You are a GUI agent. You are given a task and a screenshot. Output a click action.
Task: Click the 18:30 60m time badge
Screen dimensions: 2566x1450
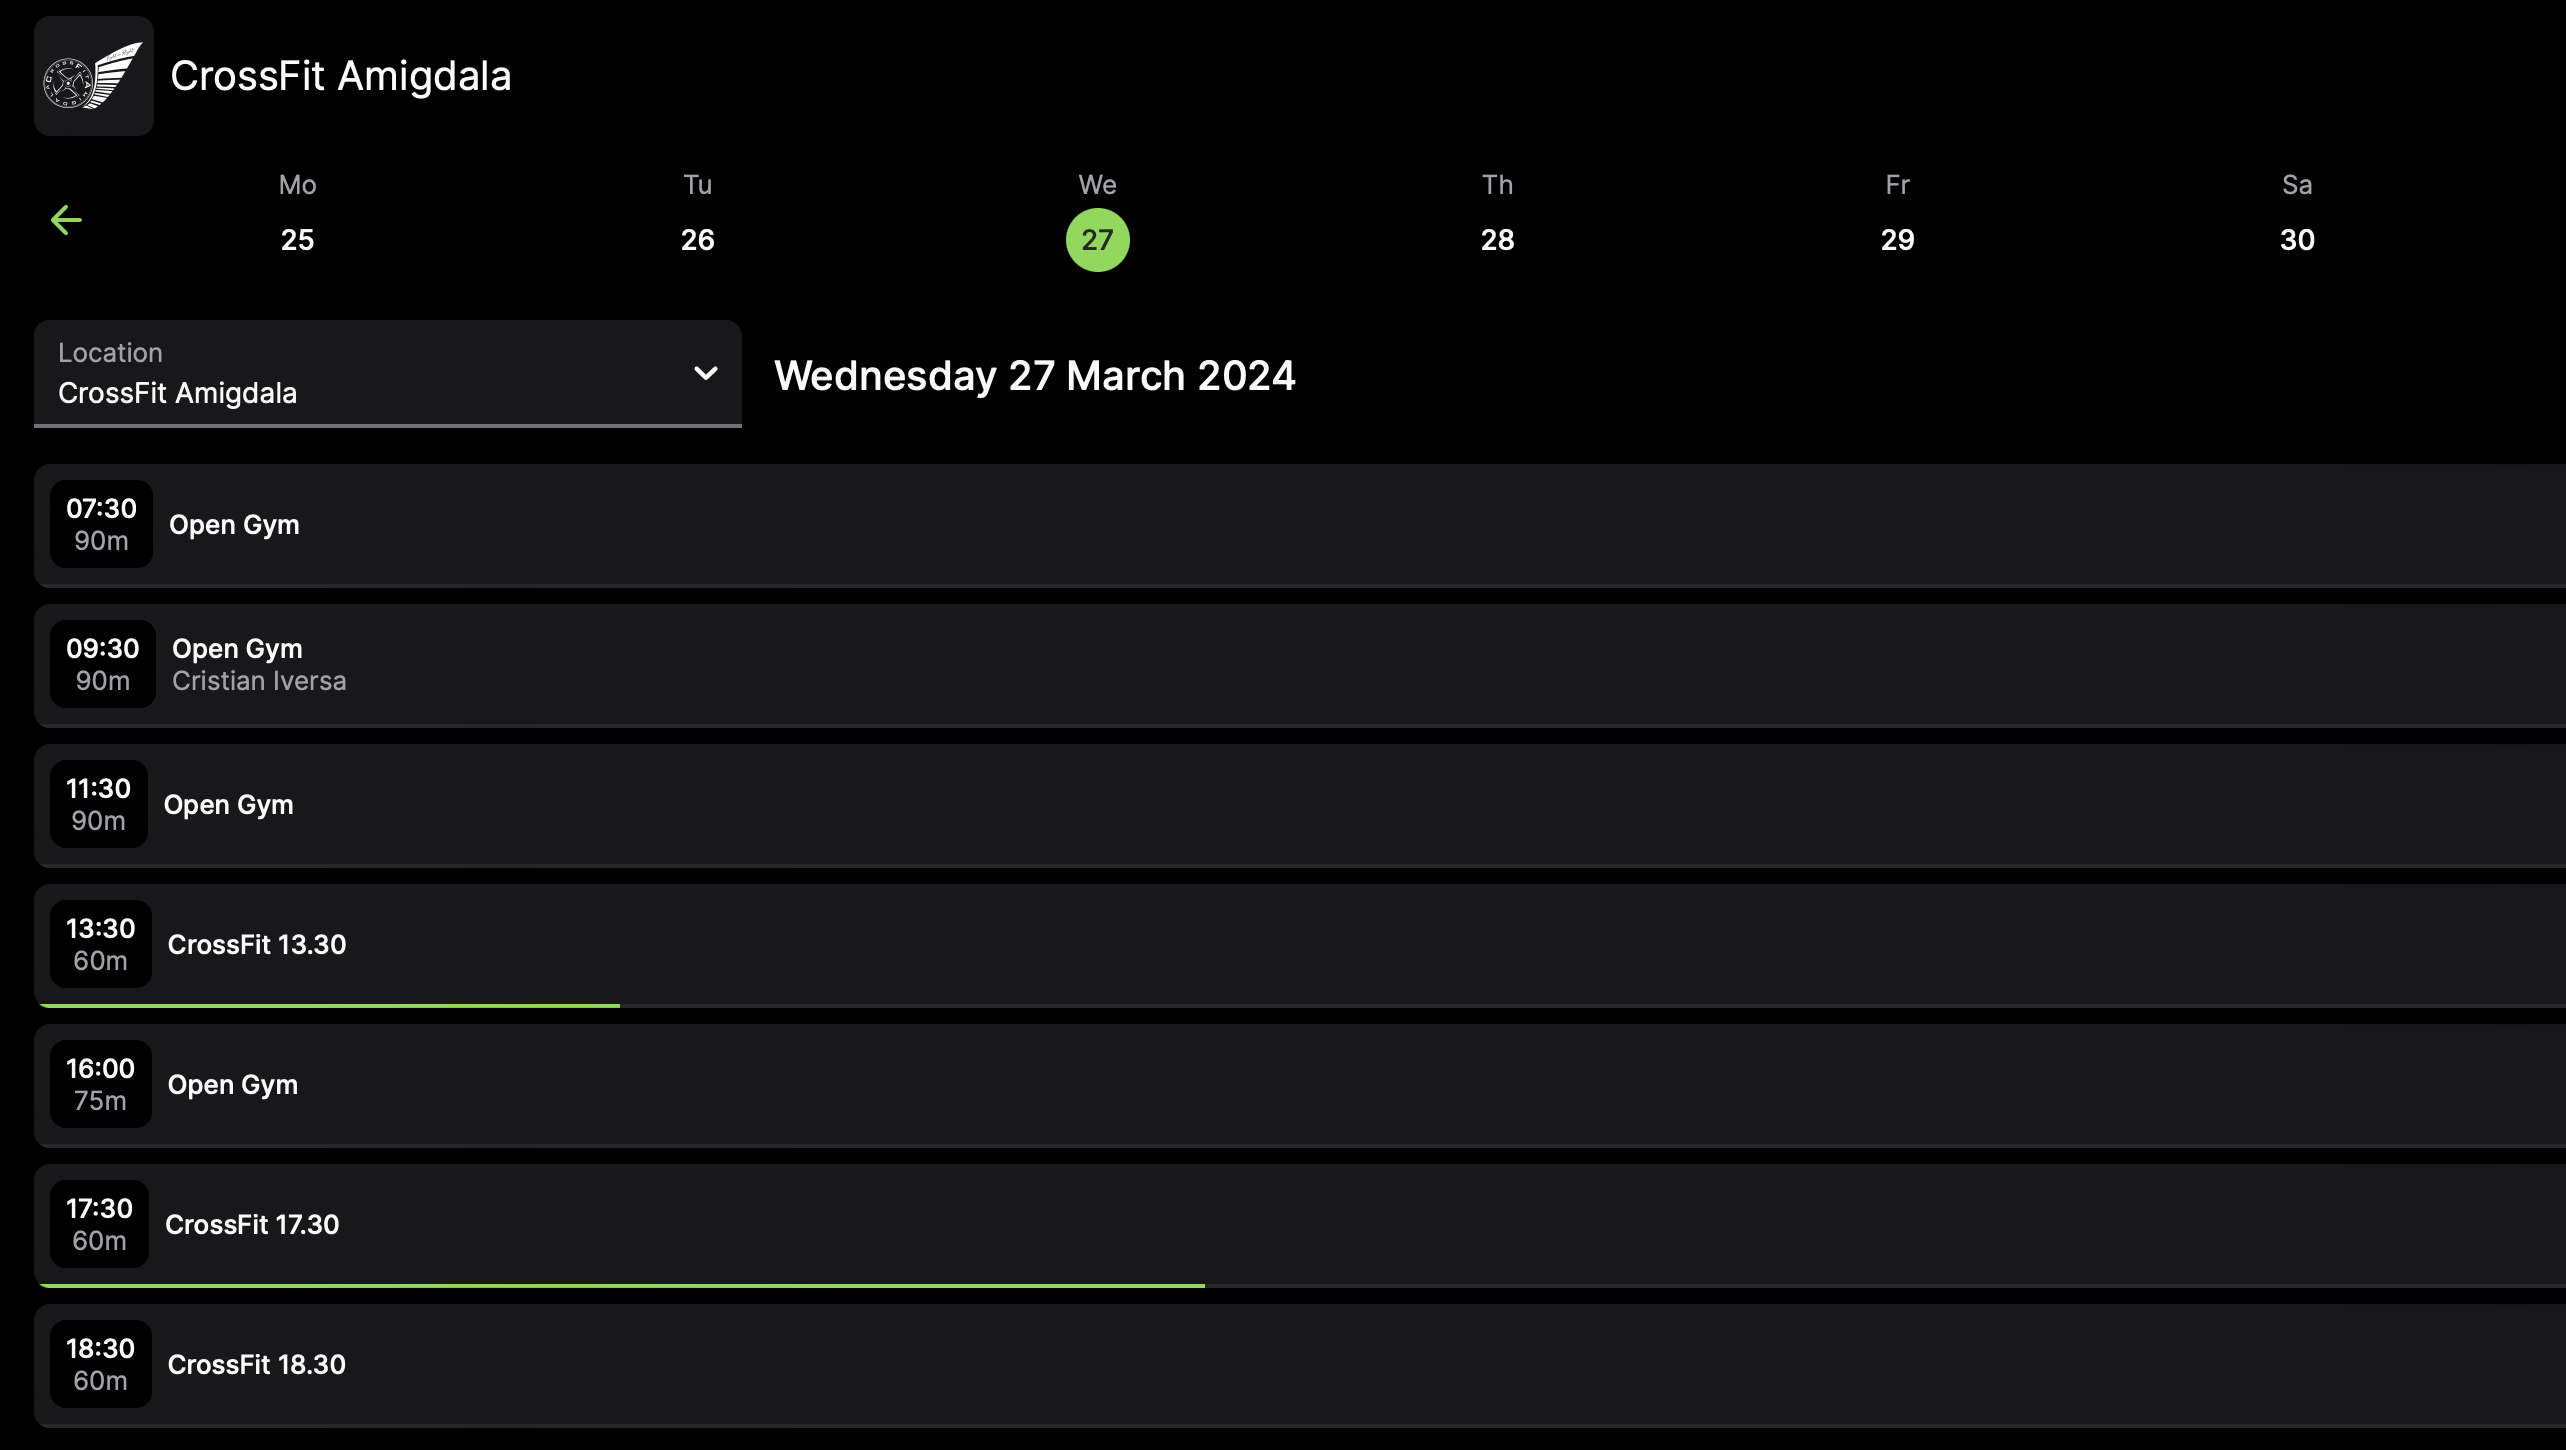[x=100, y=1364]
